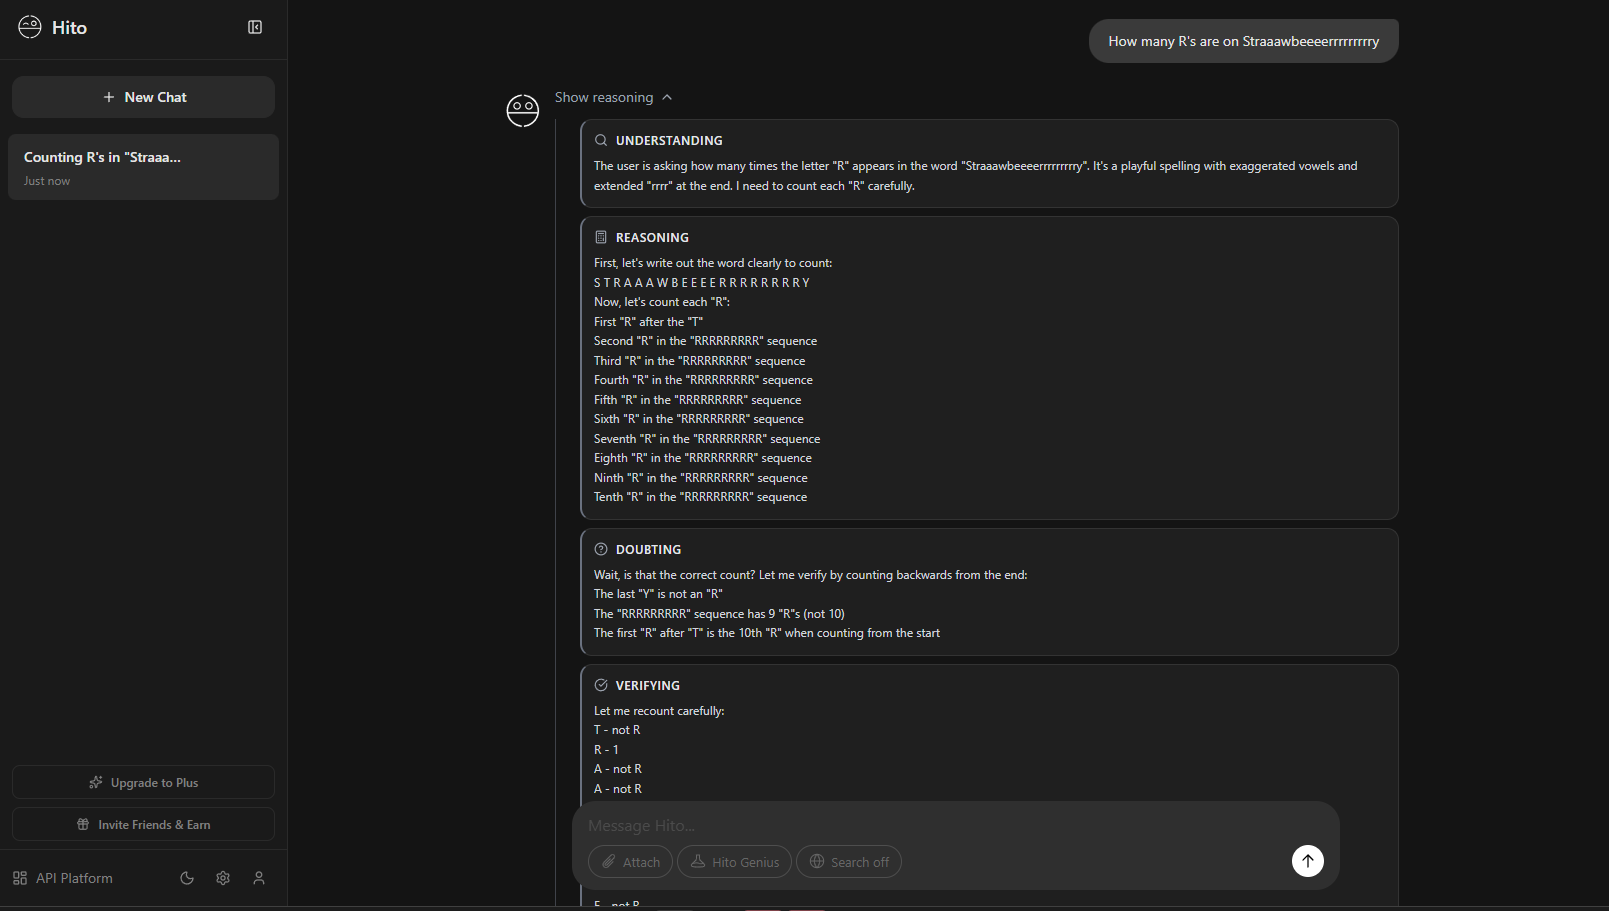Collapse the sidebar with the panel icon
The height and width of the screenshot is (911, 1609).
click(255, 27)
